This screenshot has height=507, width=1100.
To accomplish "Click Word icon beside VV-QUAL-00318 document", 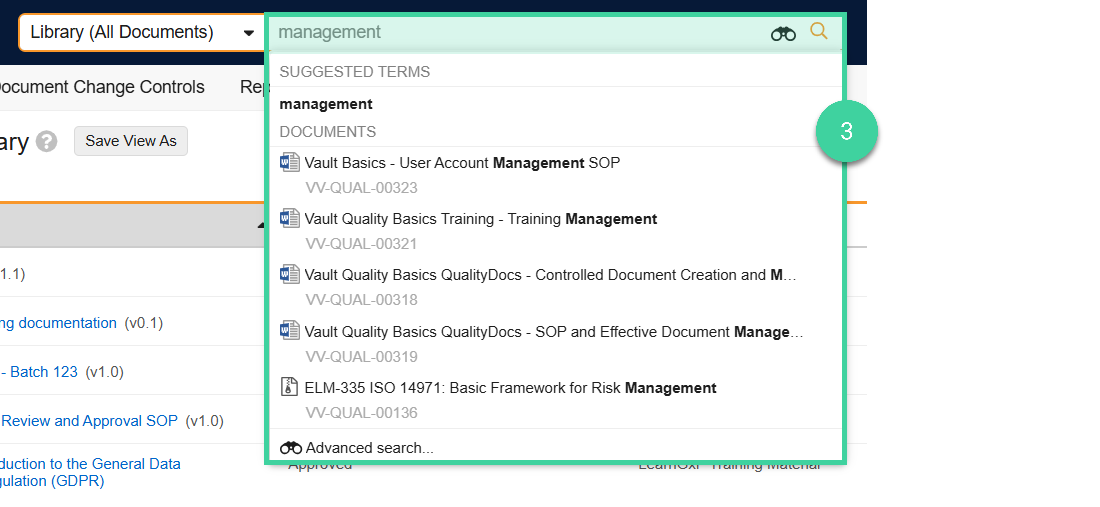I will click(x=290, y=275).
